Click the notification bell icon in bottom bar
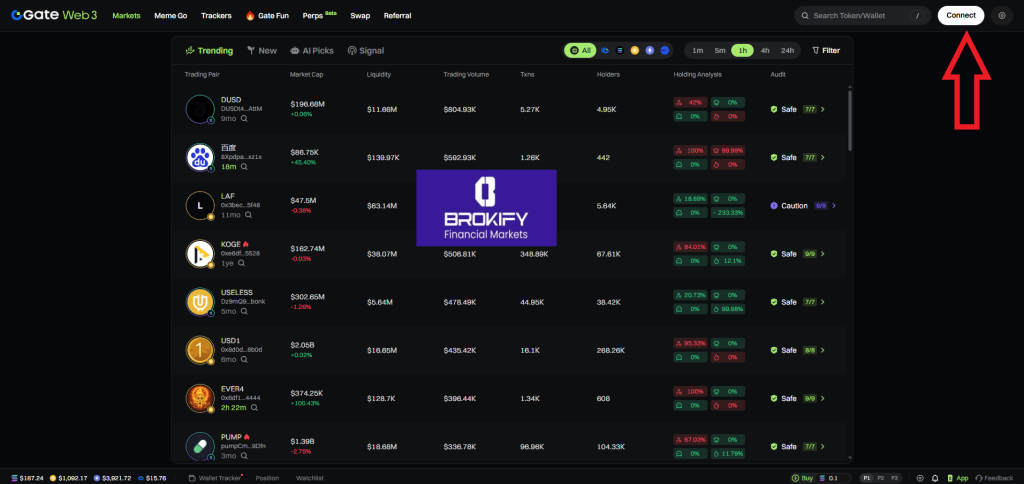Screen dimensions: 1024x484 click(x=934, y=478)
